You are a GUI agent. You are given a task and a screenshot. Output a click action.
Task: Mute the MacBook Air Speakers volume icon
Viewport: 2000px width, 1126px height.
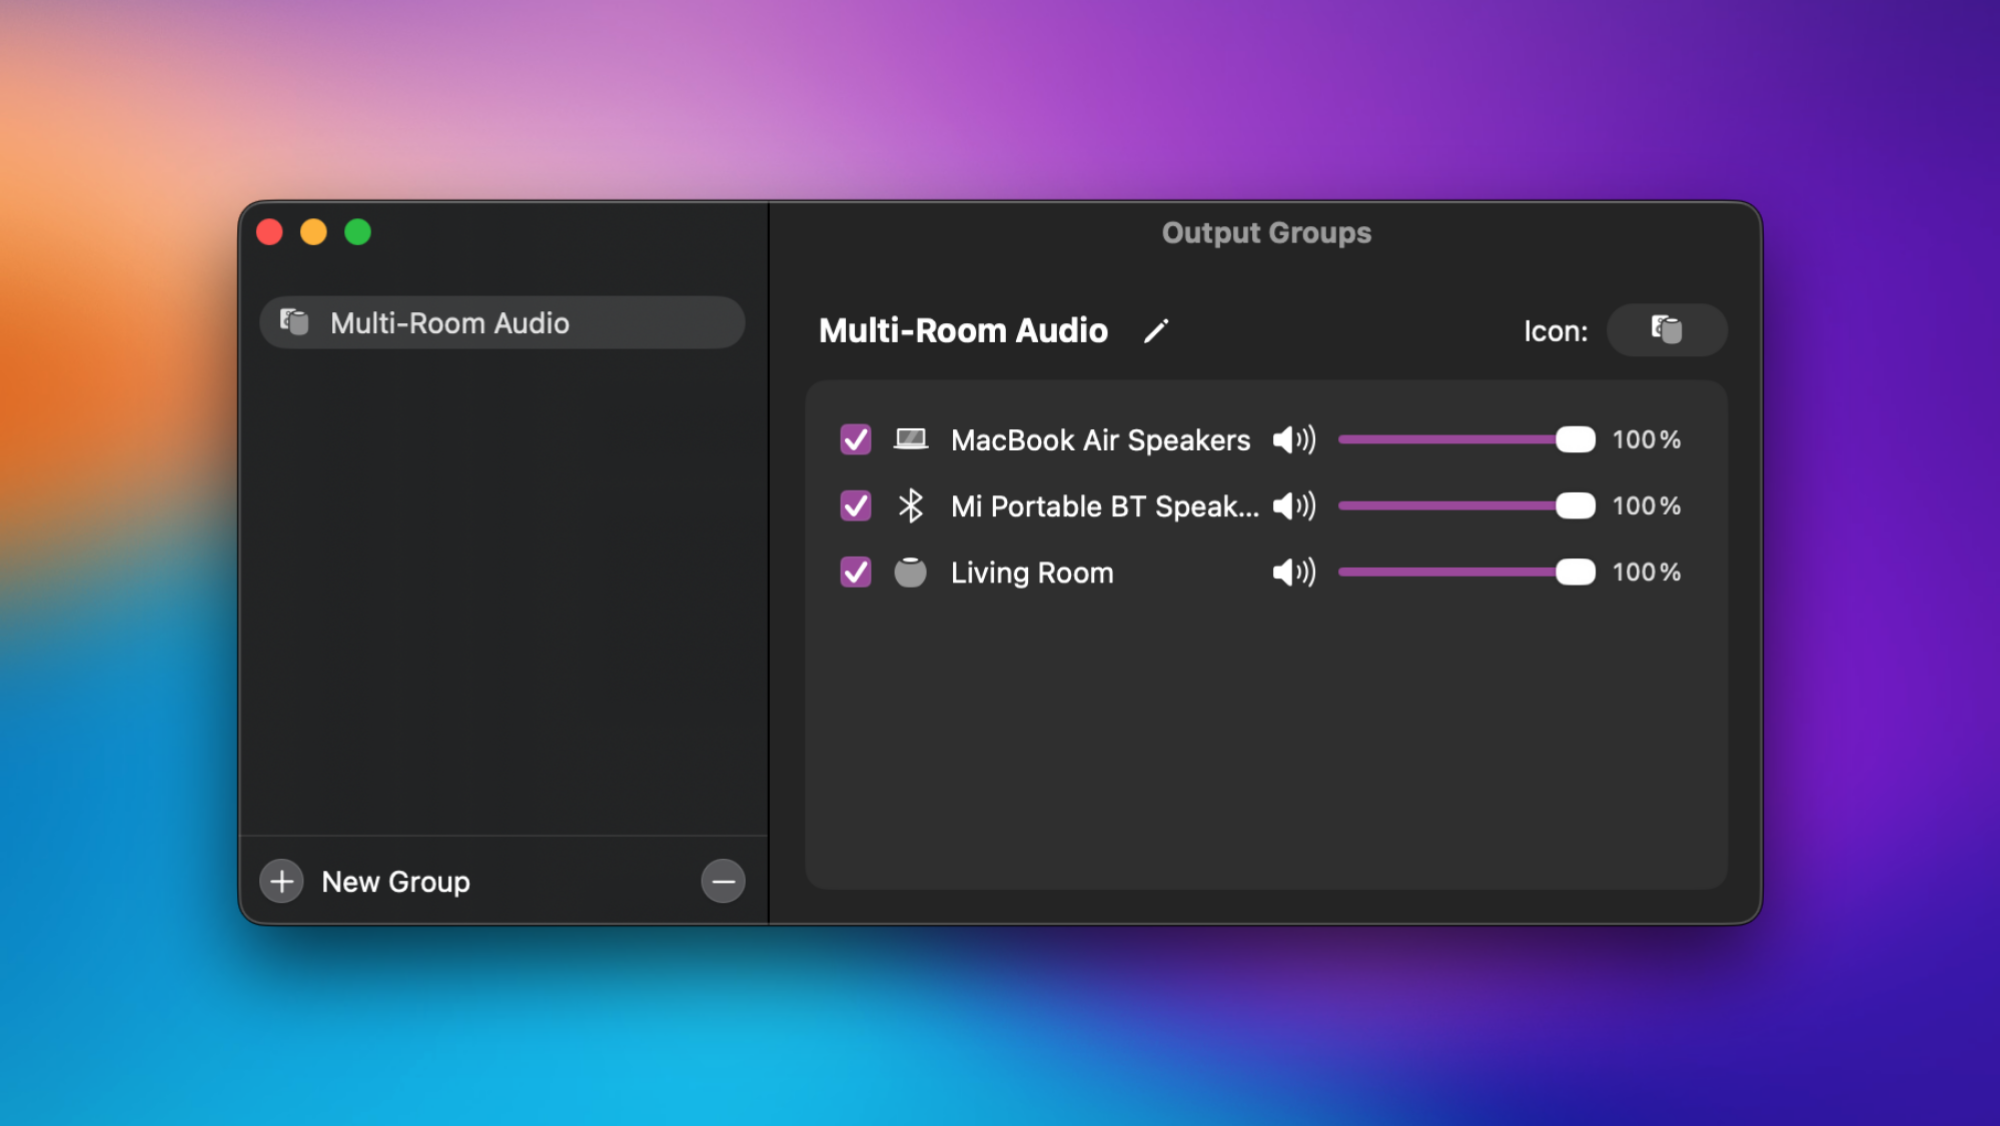pyautogui.click(x=1293, y=440)
